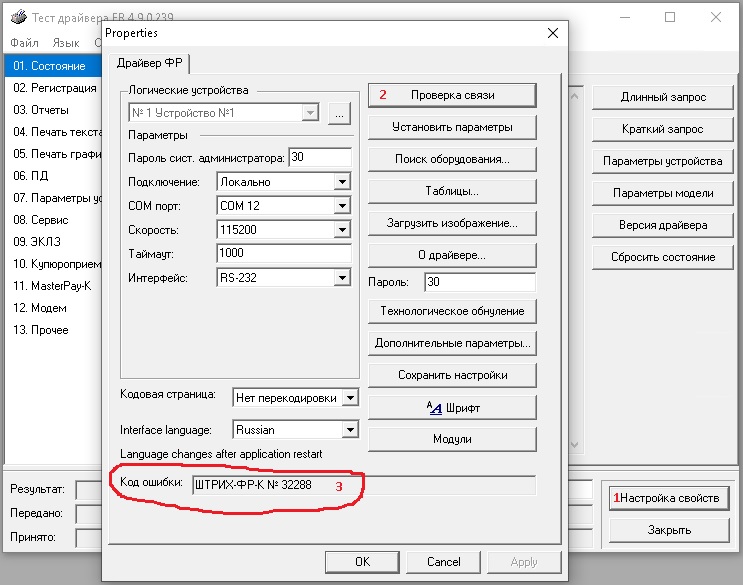
Task: Expand Interface language dropdown
Action: (x=349, y=430)
